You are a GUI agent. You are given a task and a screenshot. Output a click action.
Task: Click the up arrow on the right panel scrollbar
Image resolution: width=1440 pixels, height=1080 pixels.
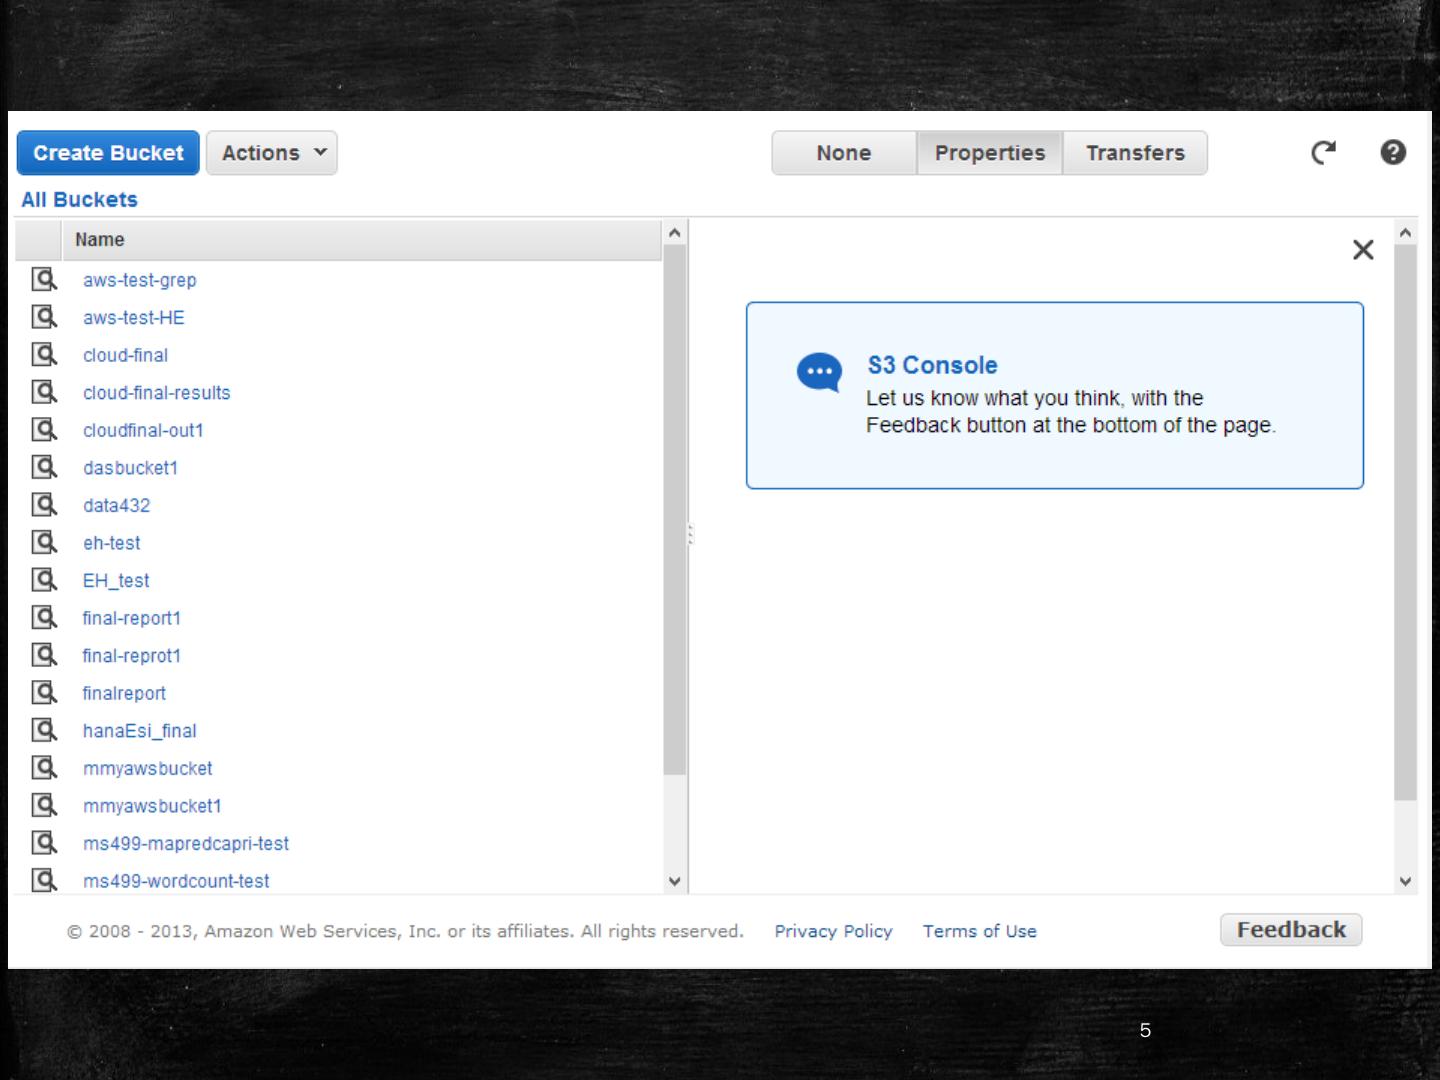tap(1405, 233)
